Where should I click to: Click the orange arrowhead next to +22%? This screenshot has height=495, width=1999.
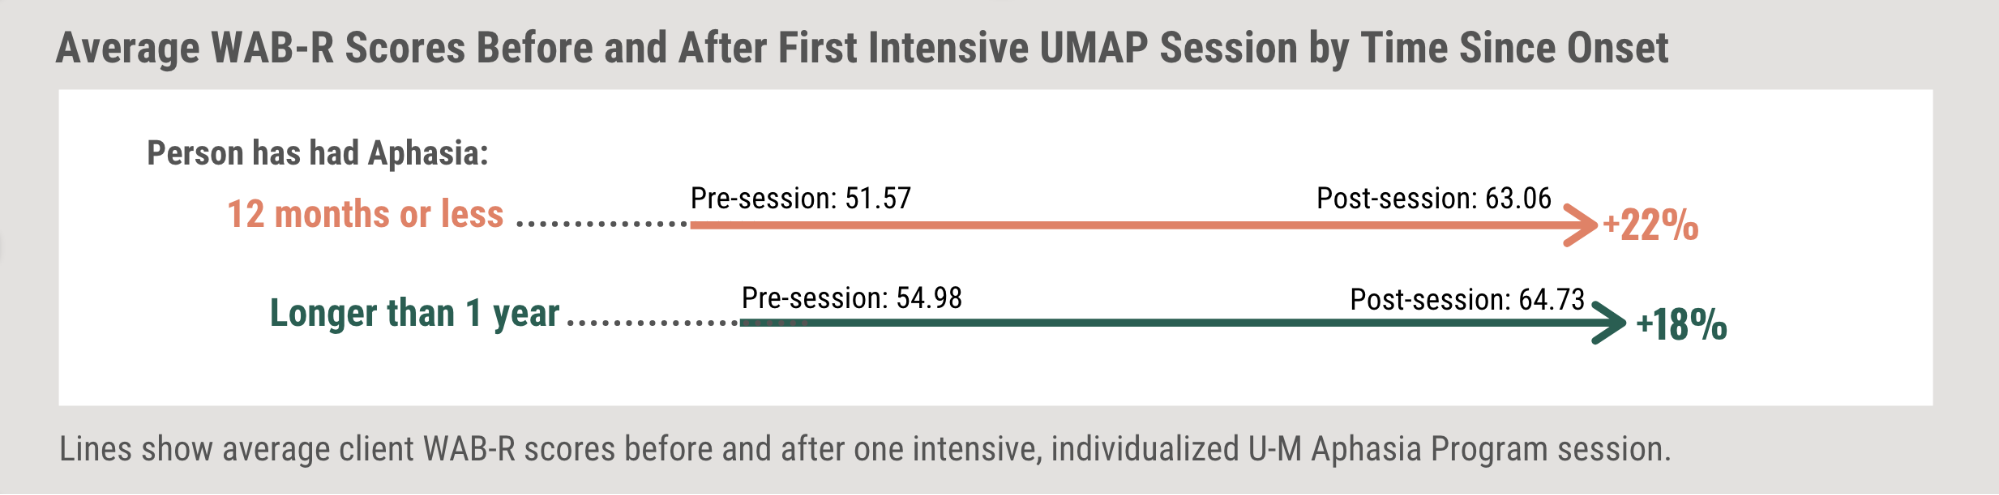pyautogui.click(x=1581, y=225)
